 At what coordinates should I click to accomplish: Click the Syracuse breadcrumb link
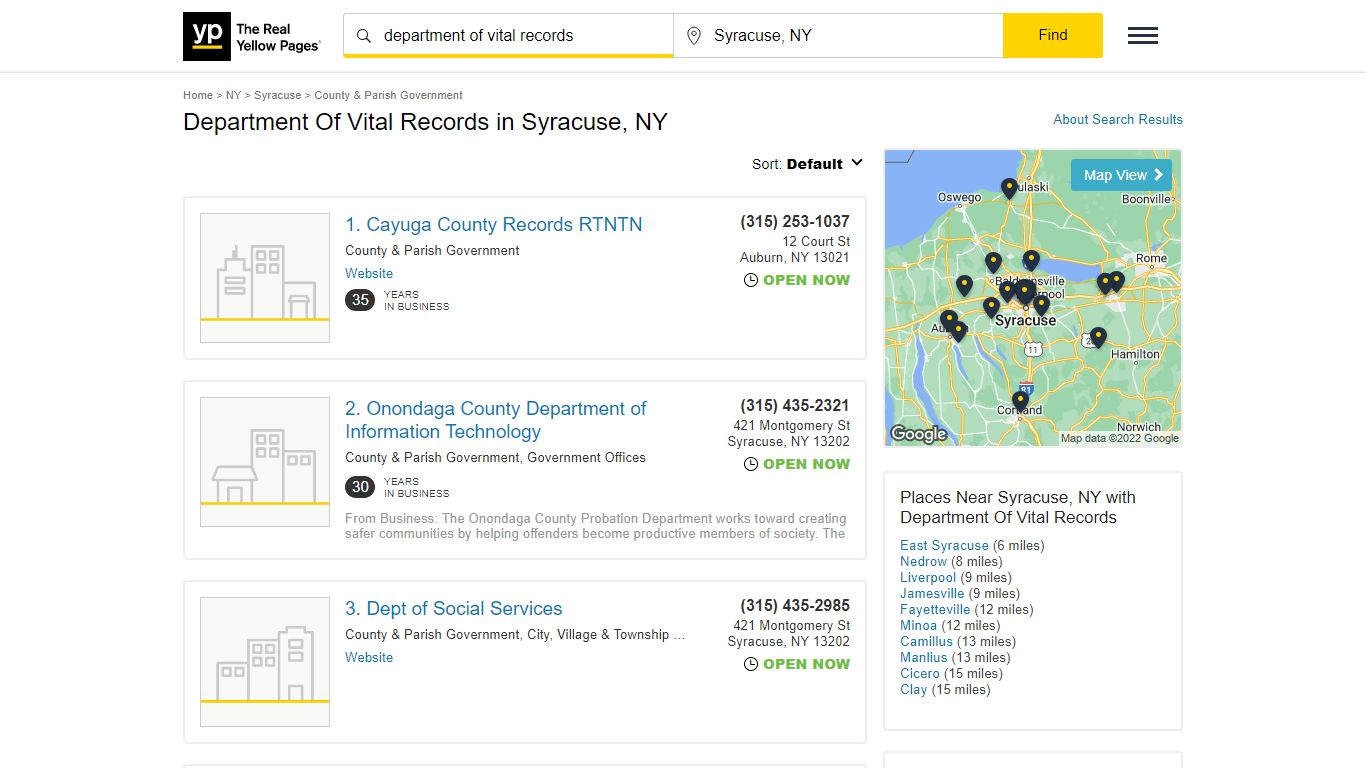click(x=277, y=95)
